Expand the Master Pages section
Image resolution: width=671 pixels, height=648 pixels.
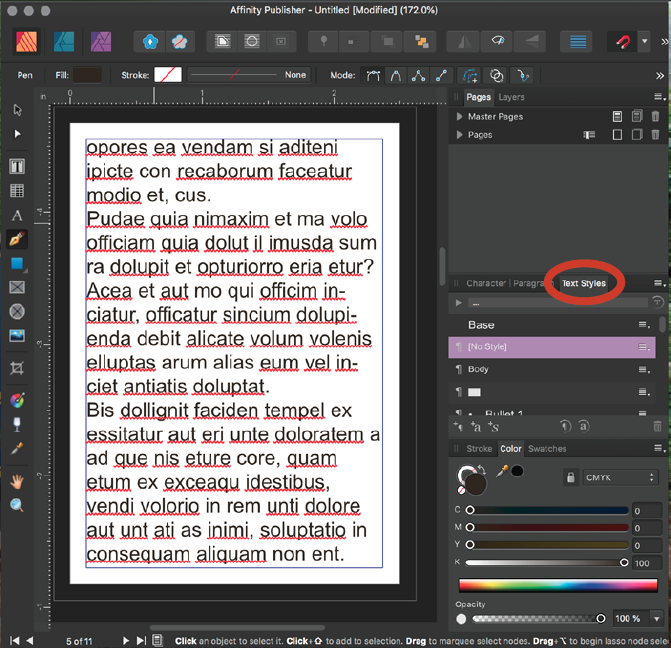459,117
